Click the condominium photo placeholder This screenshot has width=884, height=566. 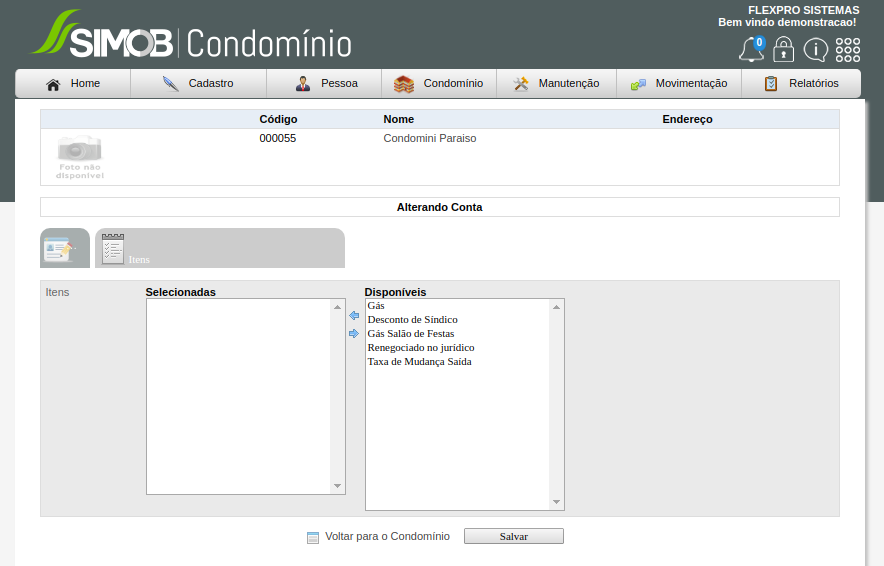(80, 157)
